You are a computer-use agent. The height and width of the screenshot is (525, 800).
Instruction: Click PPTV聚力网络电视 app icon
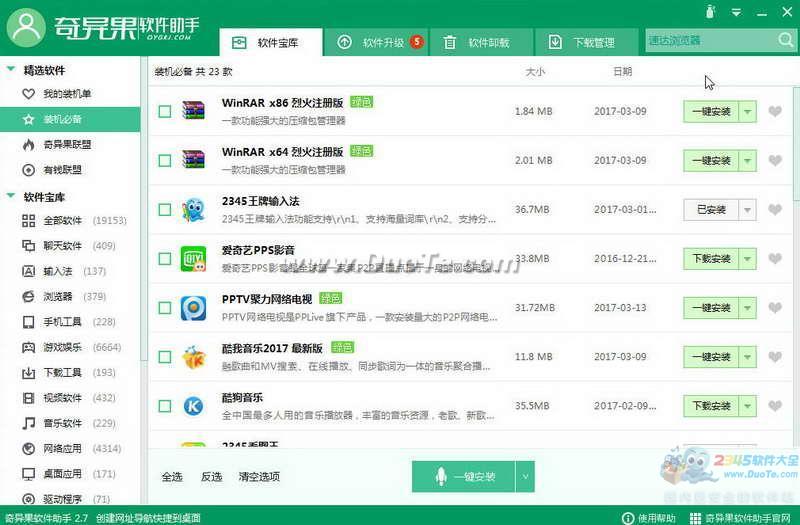click(x=193, y=308)
